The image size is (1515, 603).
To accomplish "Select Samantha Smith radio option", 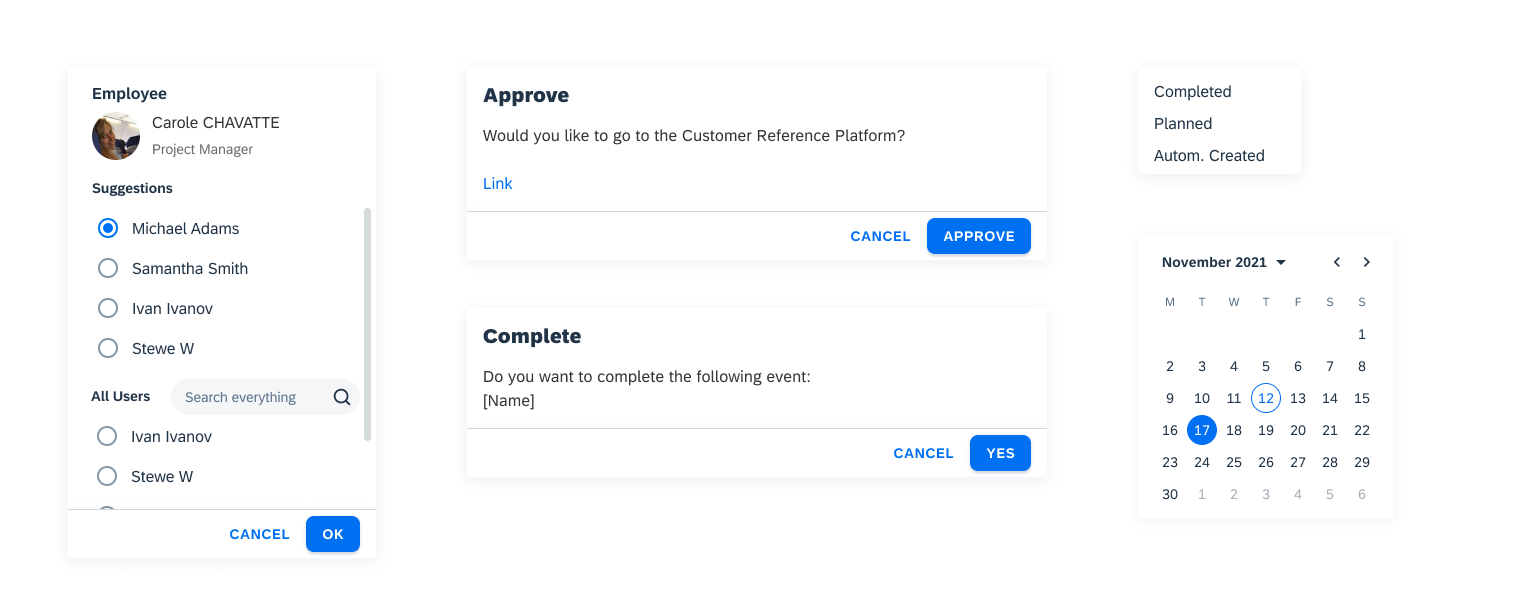I will pos(108,268).
